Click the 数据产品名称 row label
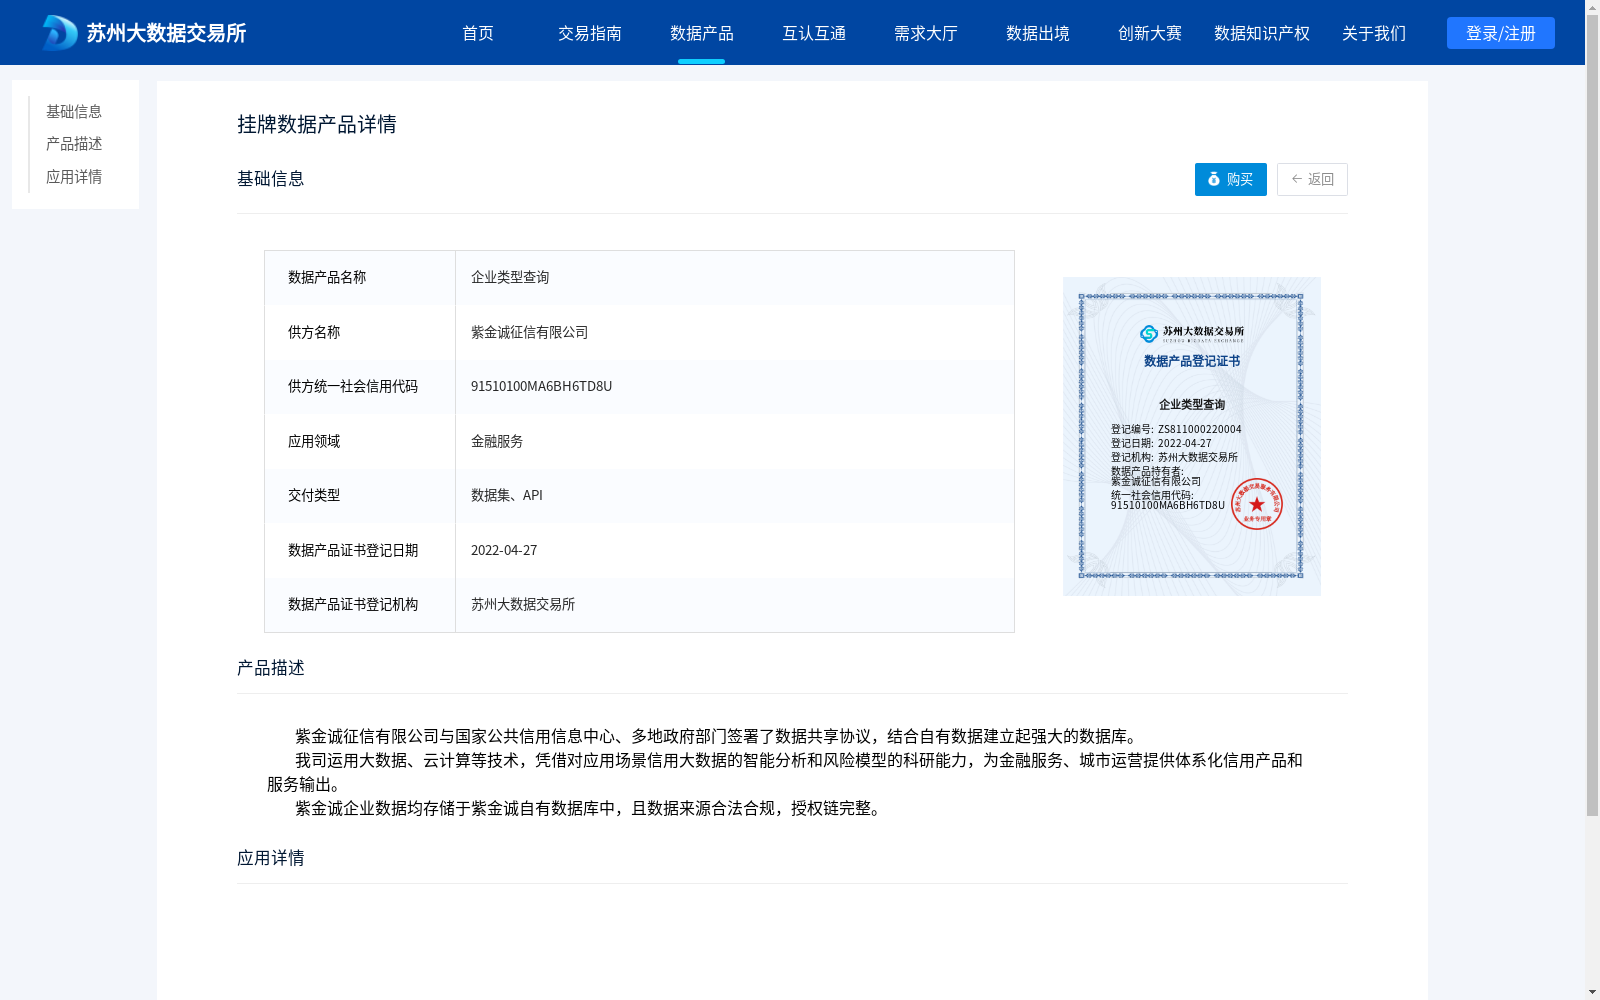The width and height of the screenshot is (1600, 1000). pos(327,277)
